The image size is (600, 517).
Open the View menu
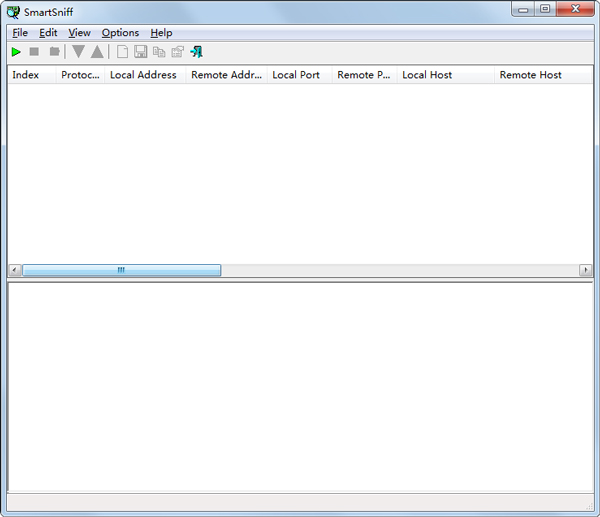(x=79, y=33)
